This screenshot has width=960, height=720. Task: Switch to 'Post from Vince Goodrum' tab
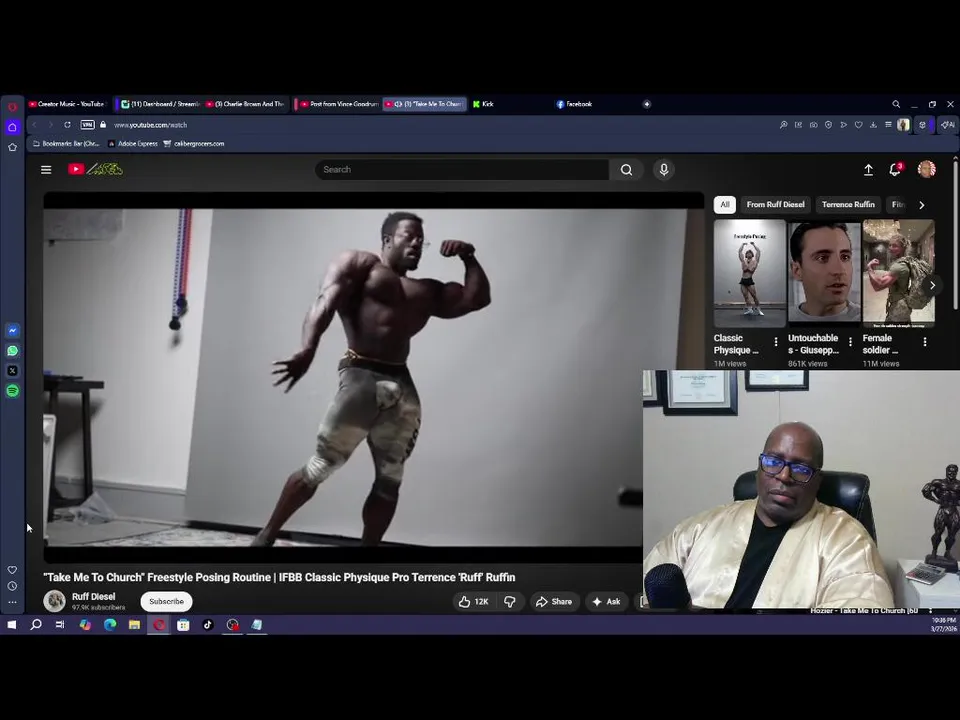tap(338, 104)
